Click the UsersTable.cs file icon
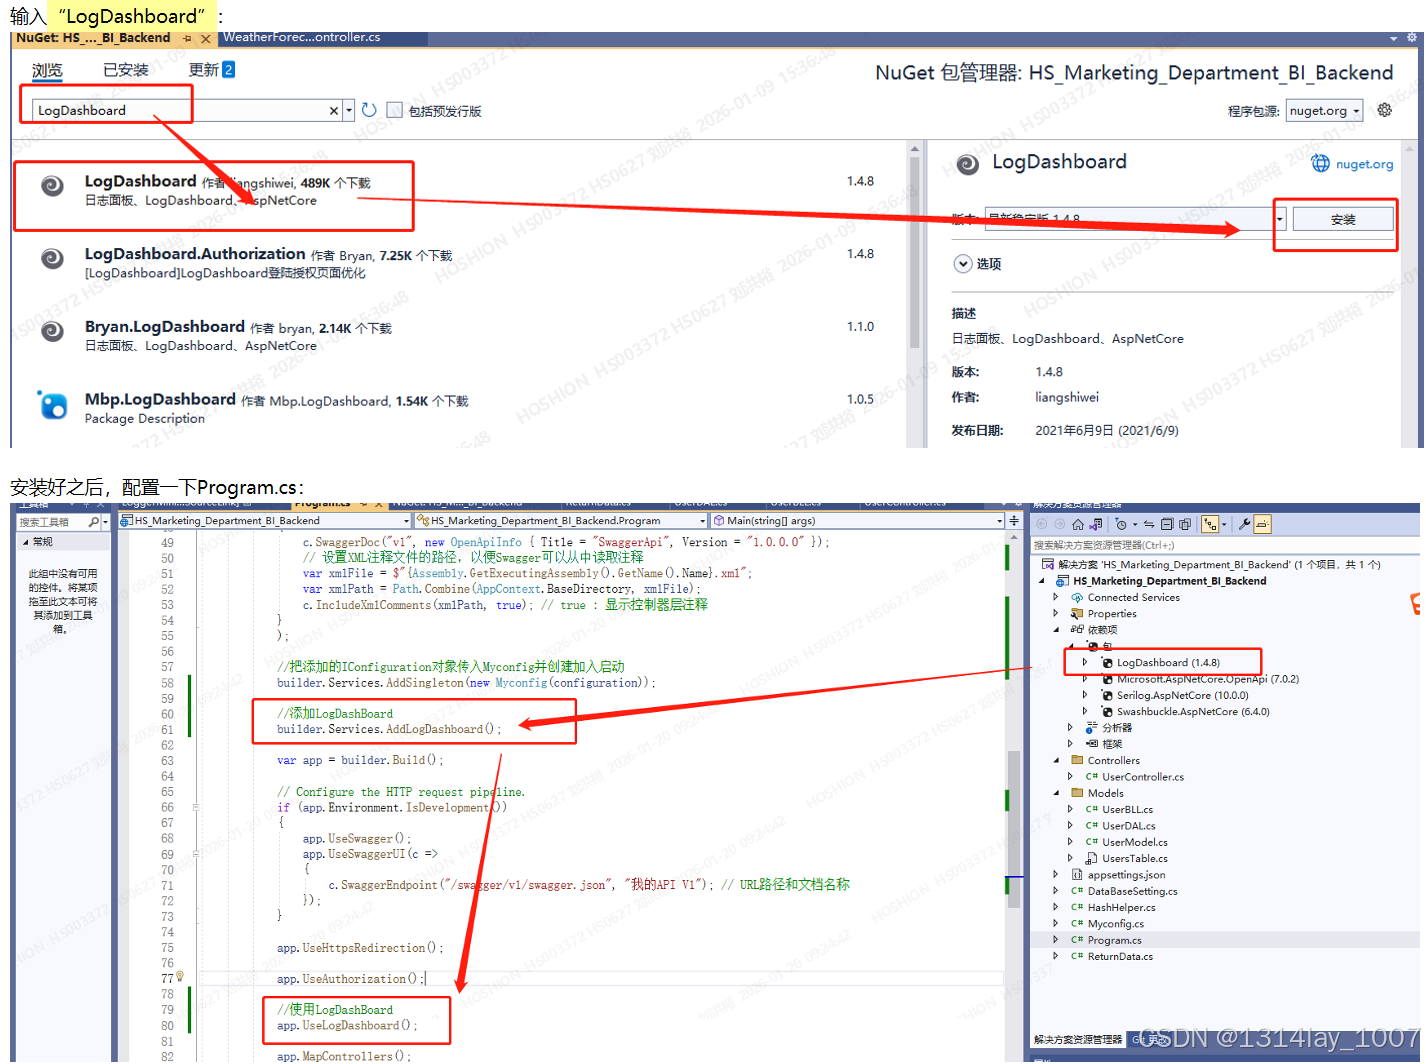Image resolution: width=1426 pixels, height=1064 pixels. tap(1092, 858)
